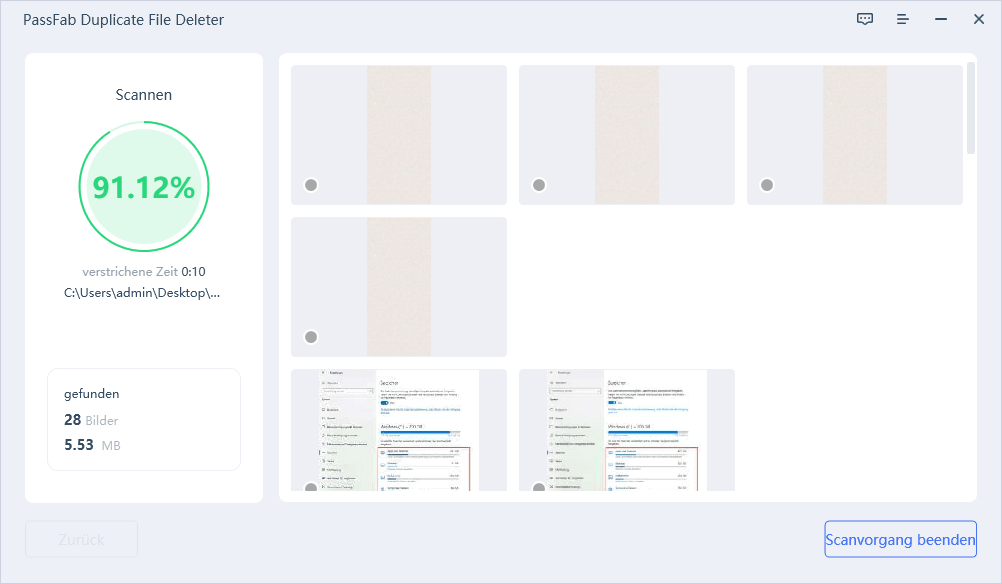
Task: Tick the selection circle on the second beige thumbnail
Action: 539,185
